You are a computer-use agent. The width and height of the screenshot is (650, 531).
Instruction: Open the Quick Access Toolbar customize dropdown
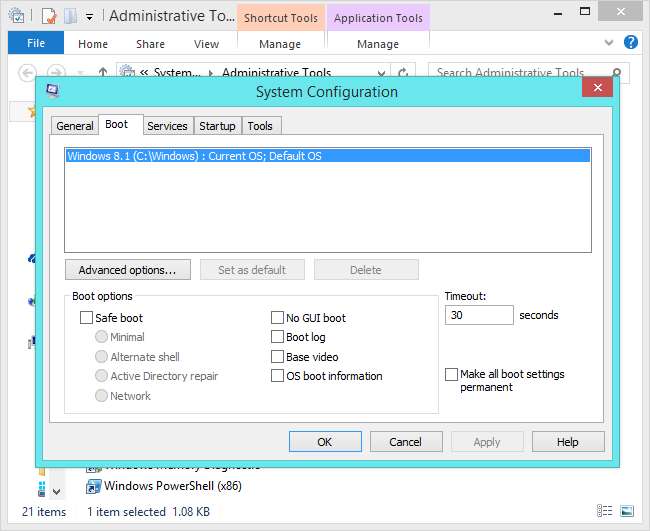click(x=89, y=17)
